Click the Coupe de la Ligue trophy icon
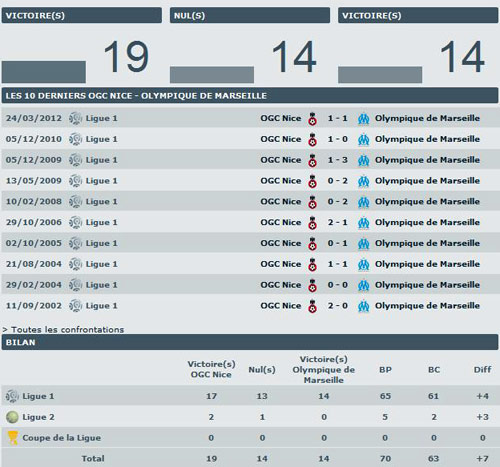 (13, 438)
